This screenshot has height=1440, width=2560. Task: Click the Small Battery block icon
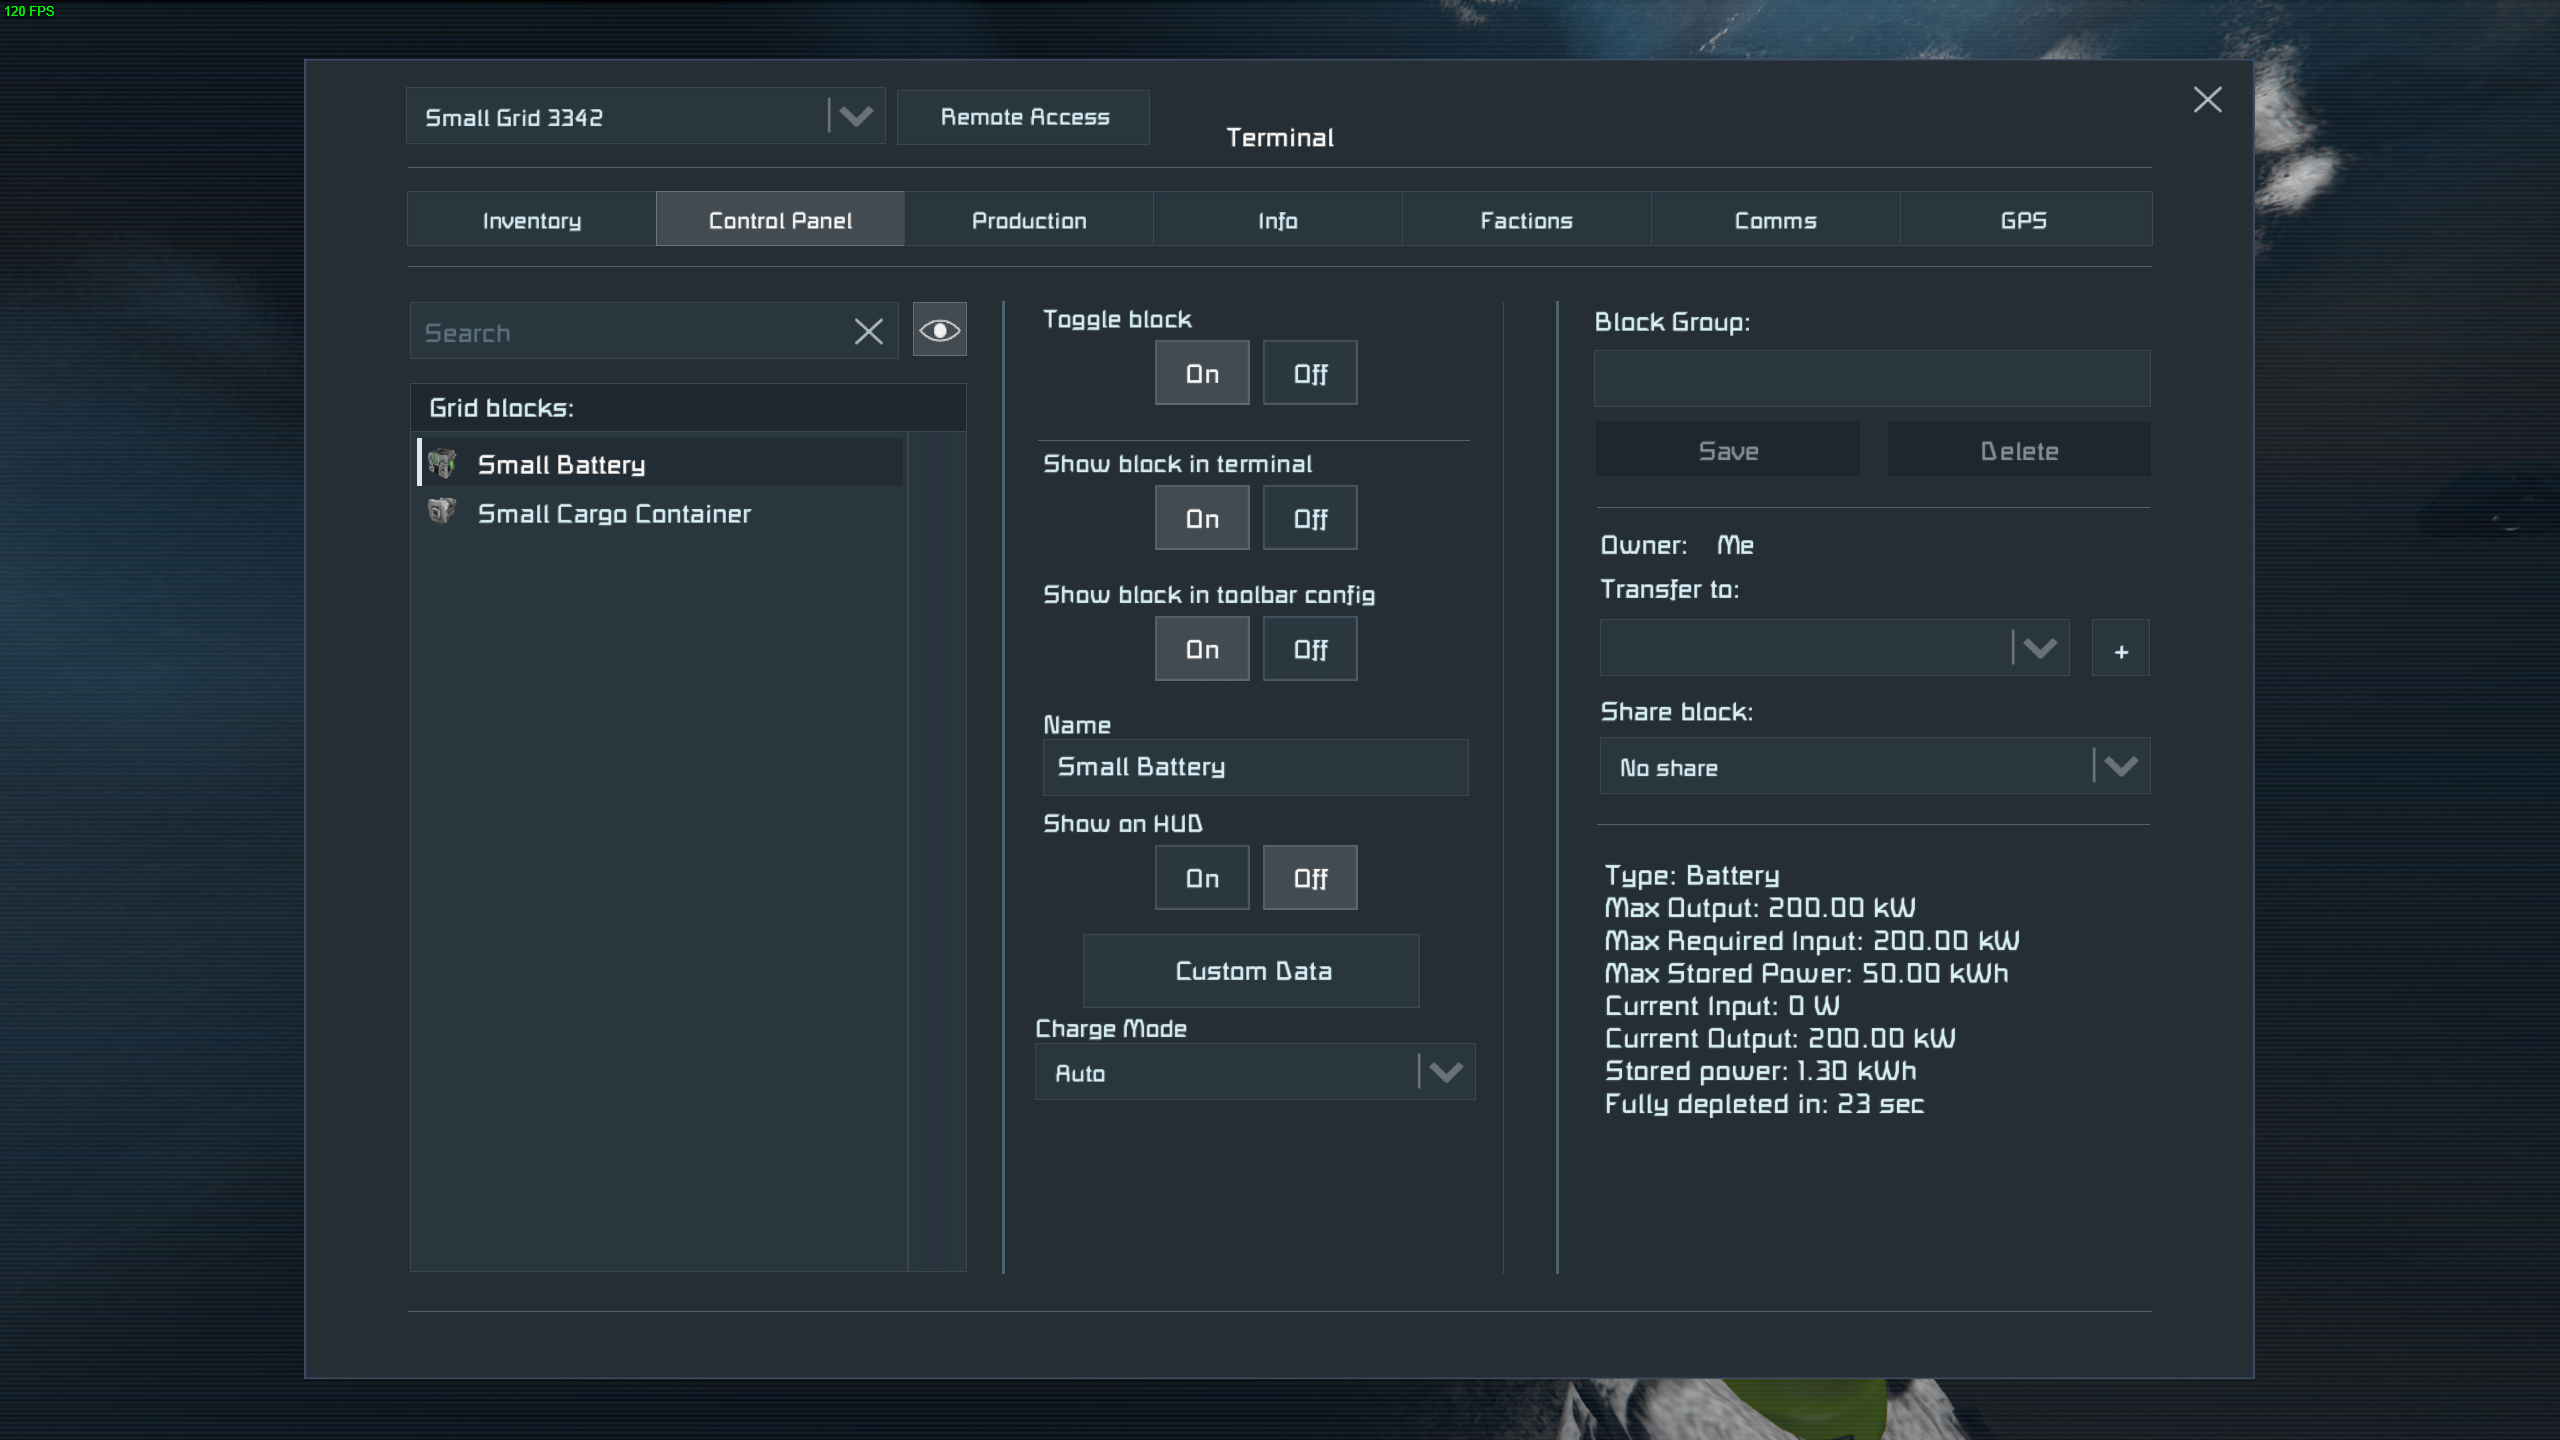point(442,464)
